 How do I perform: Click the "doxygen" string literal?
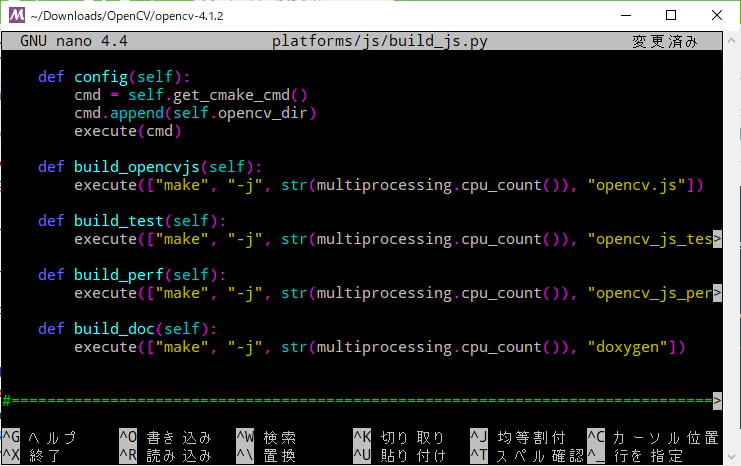[x=627, y=347]
